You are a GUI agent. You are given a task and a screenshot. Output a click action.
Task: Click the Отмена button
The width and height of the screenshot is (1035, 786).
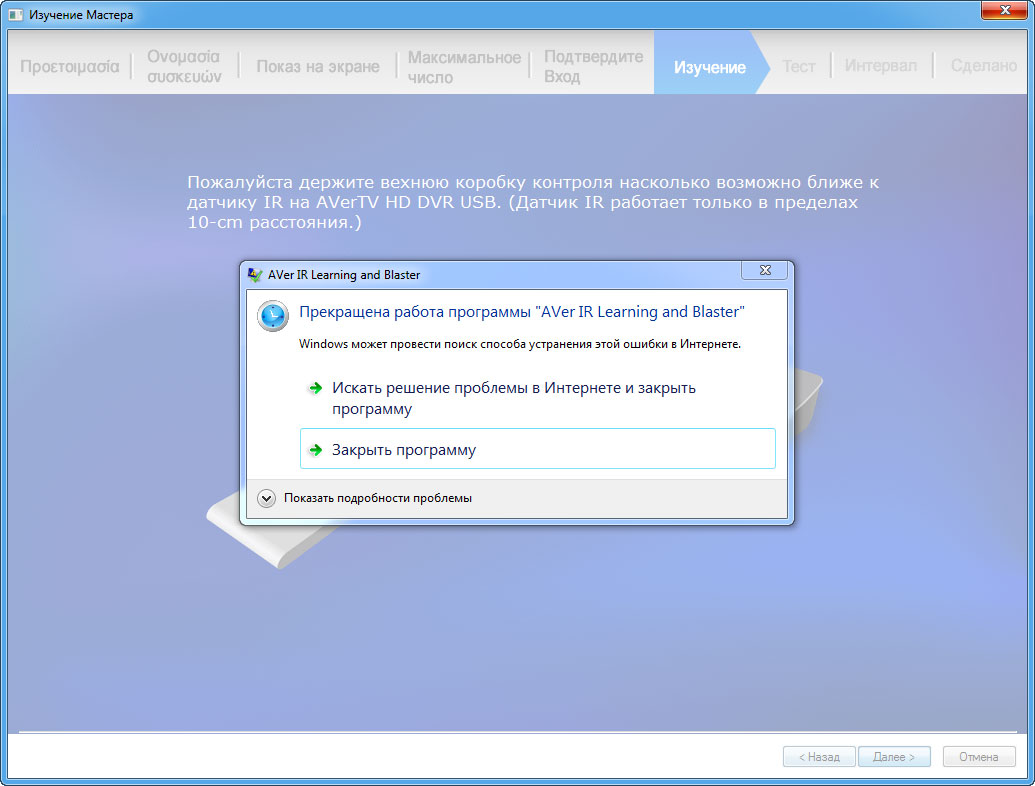[979, 757]
